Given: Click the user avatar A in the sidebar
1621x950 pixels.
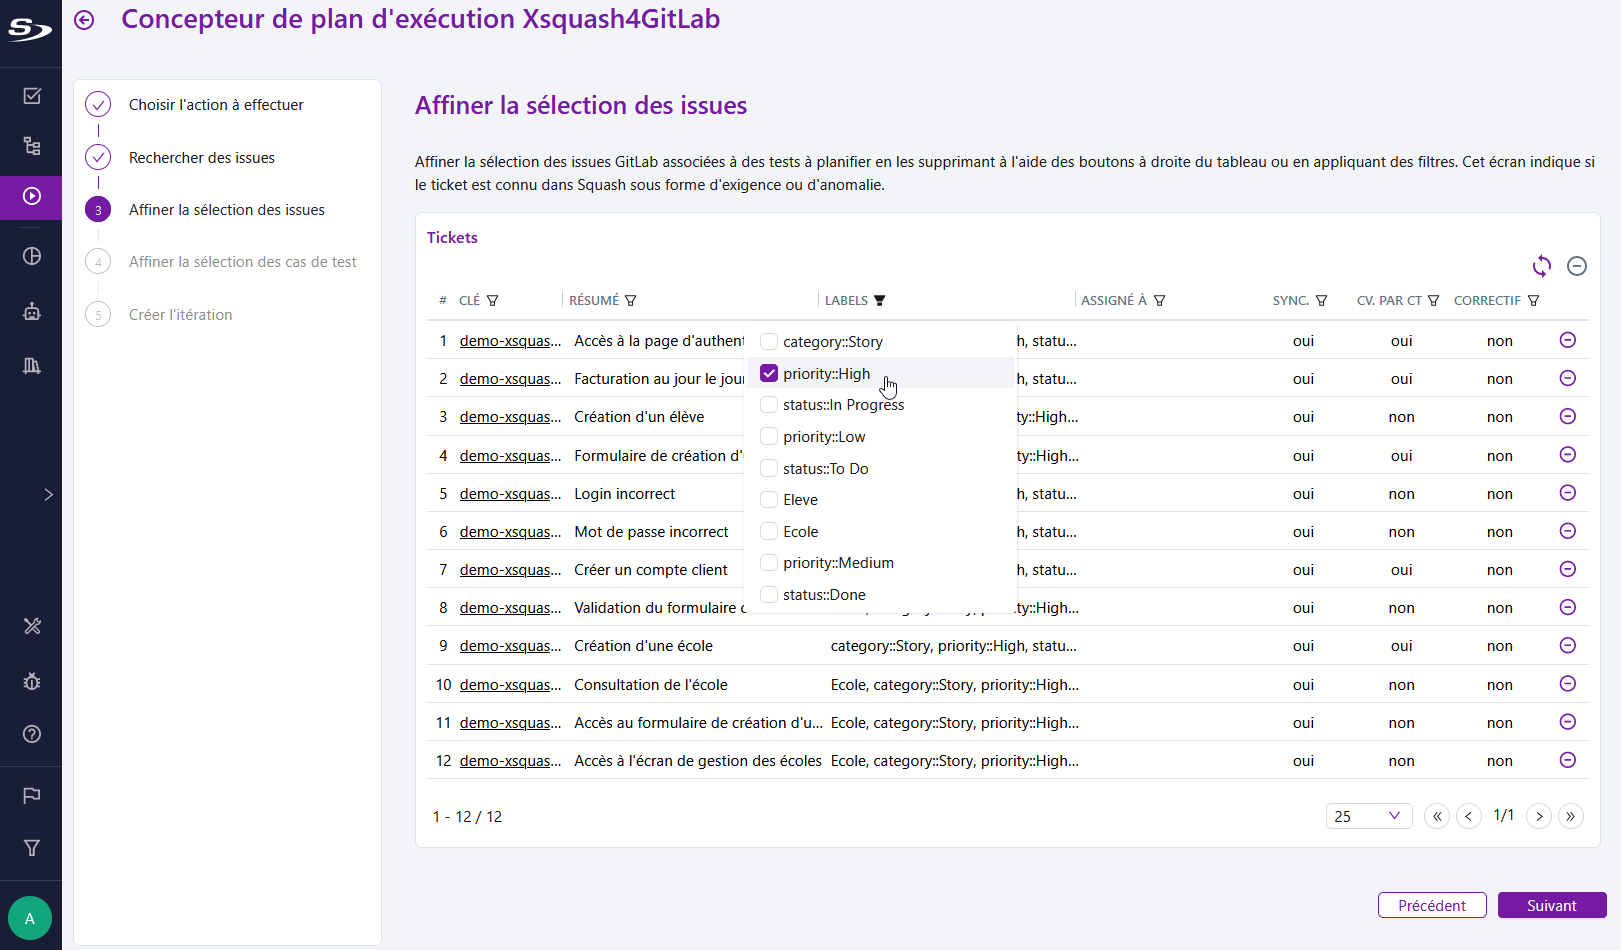Looking at the screenshot, I should tap(30, 918).
